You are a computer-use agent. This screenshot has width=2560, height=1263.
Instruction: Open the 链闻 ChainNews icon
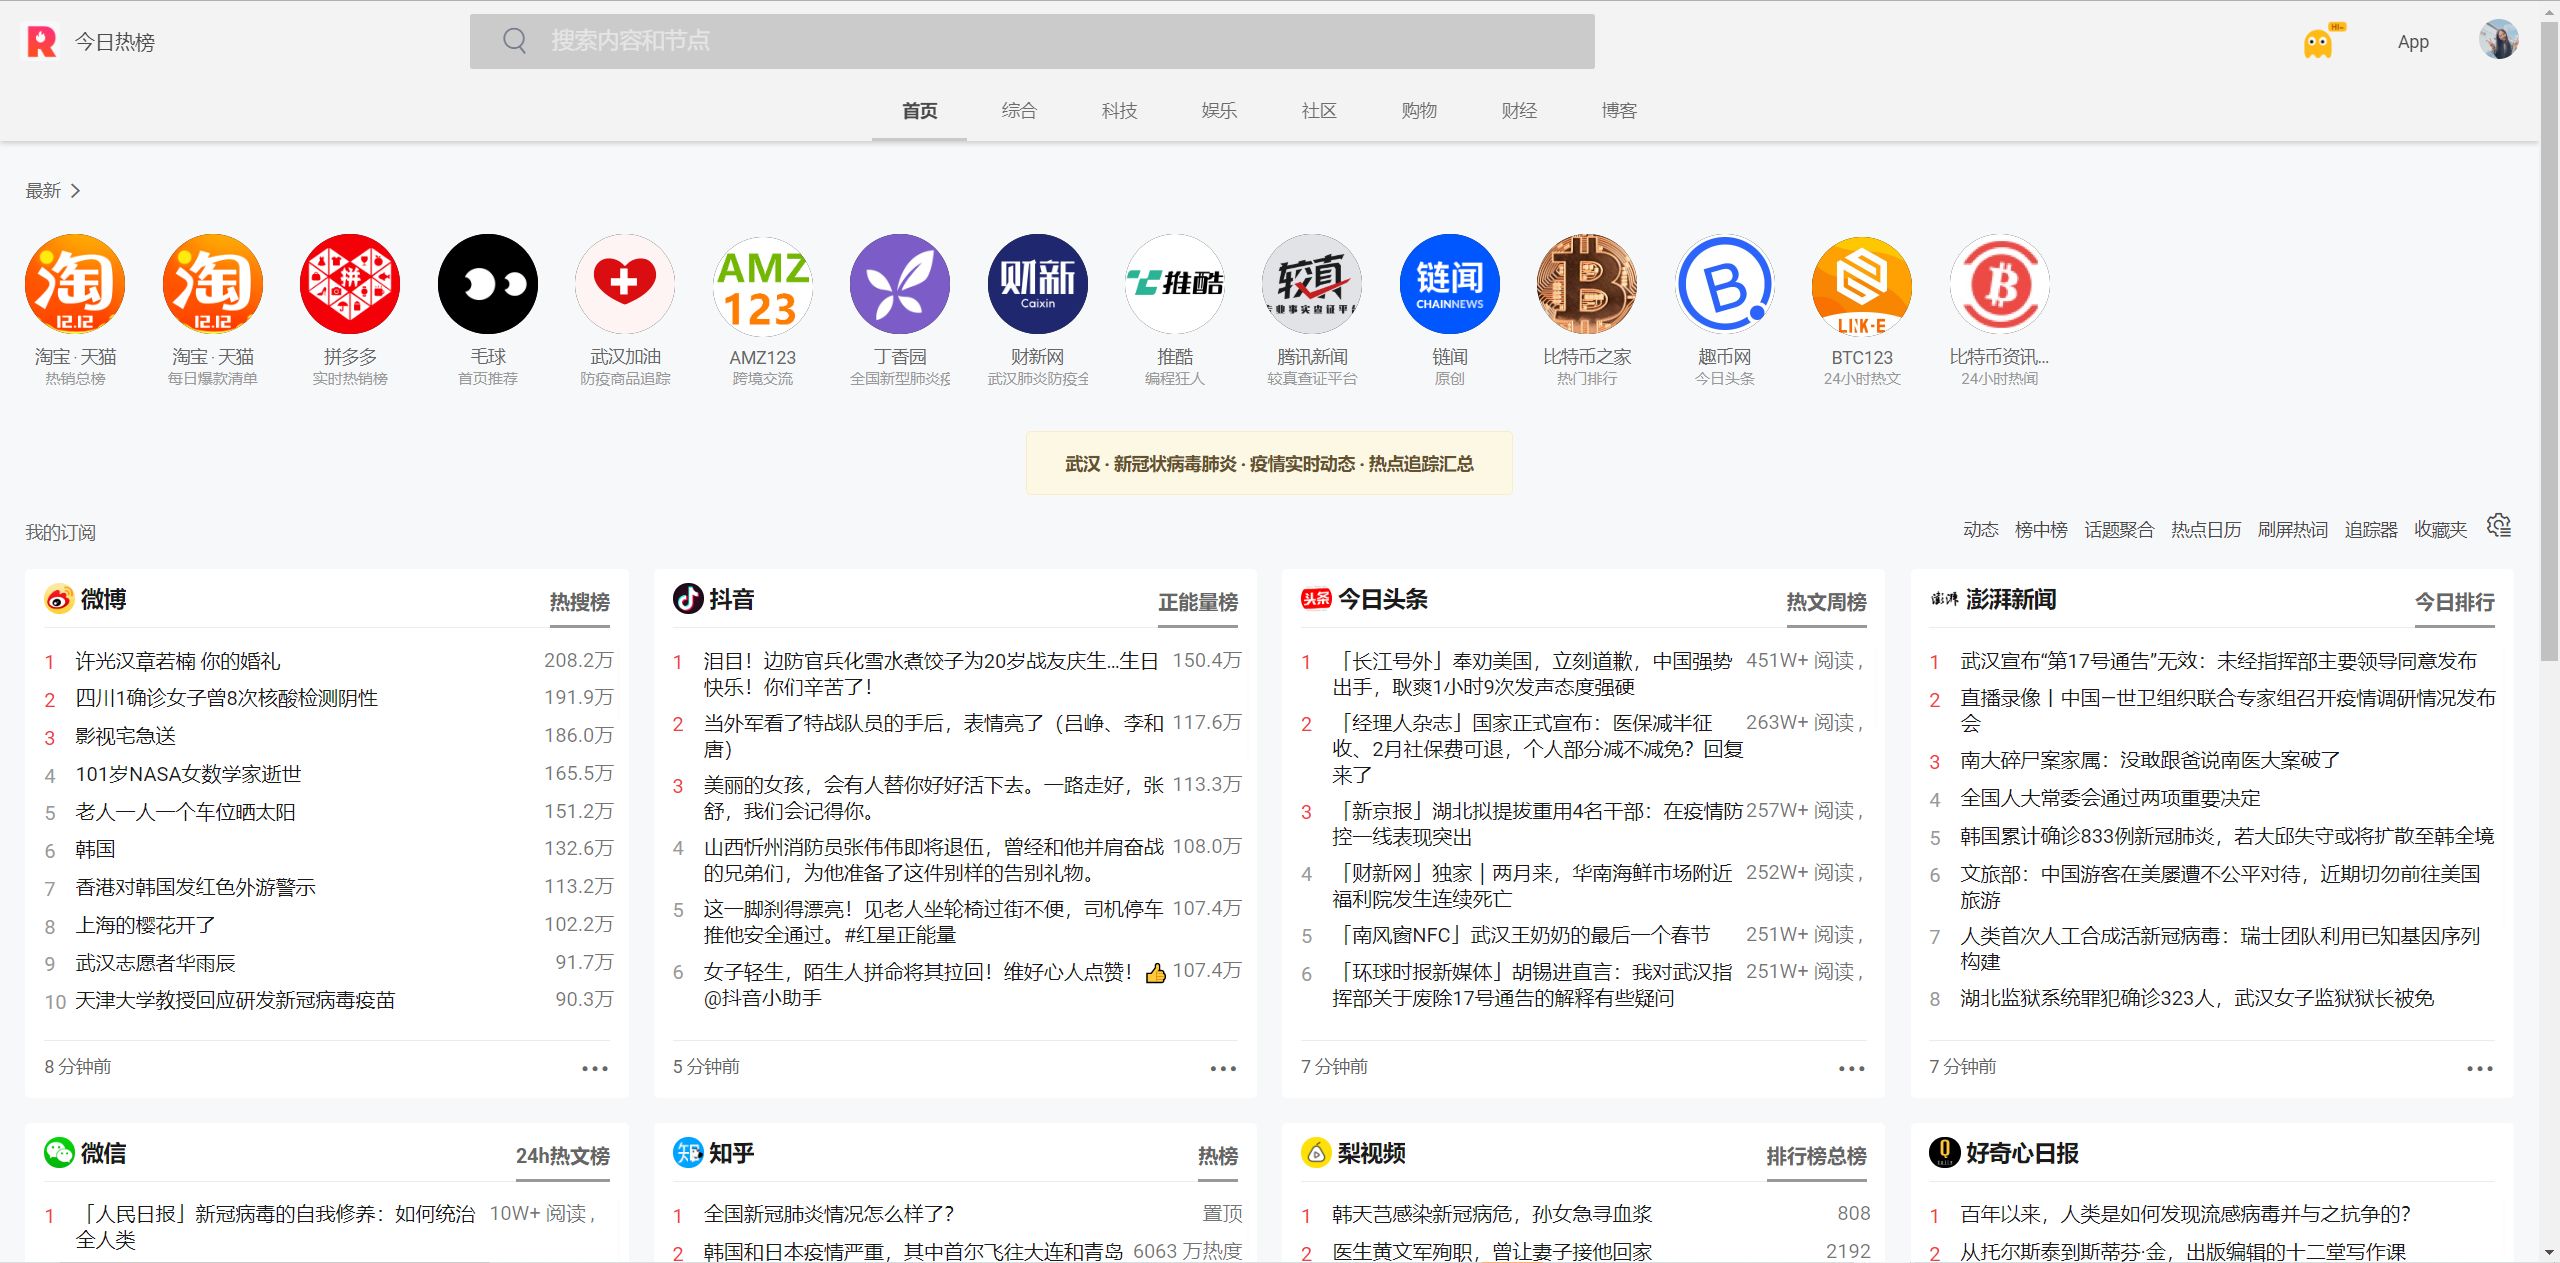pyautogui.click(x=1450, y=284)
